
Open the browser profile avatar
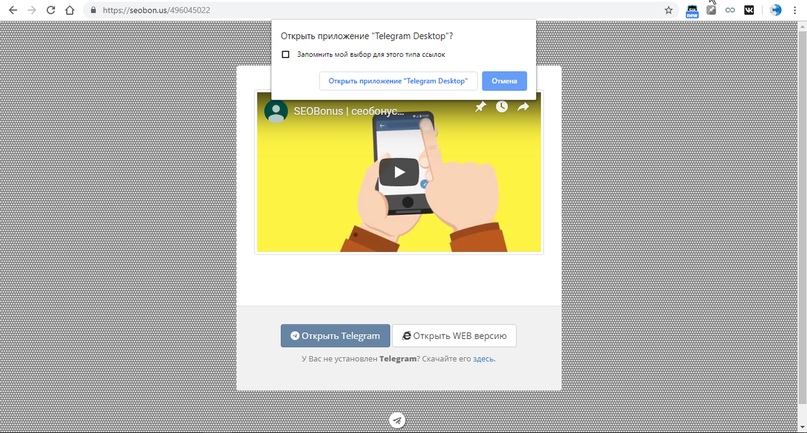[776, 10]
